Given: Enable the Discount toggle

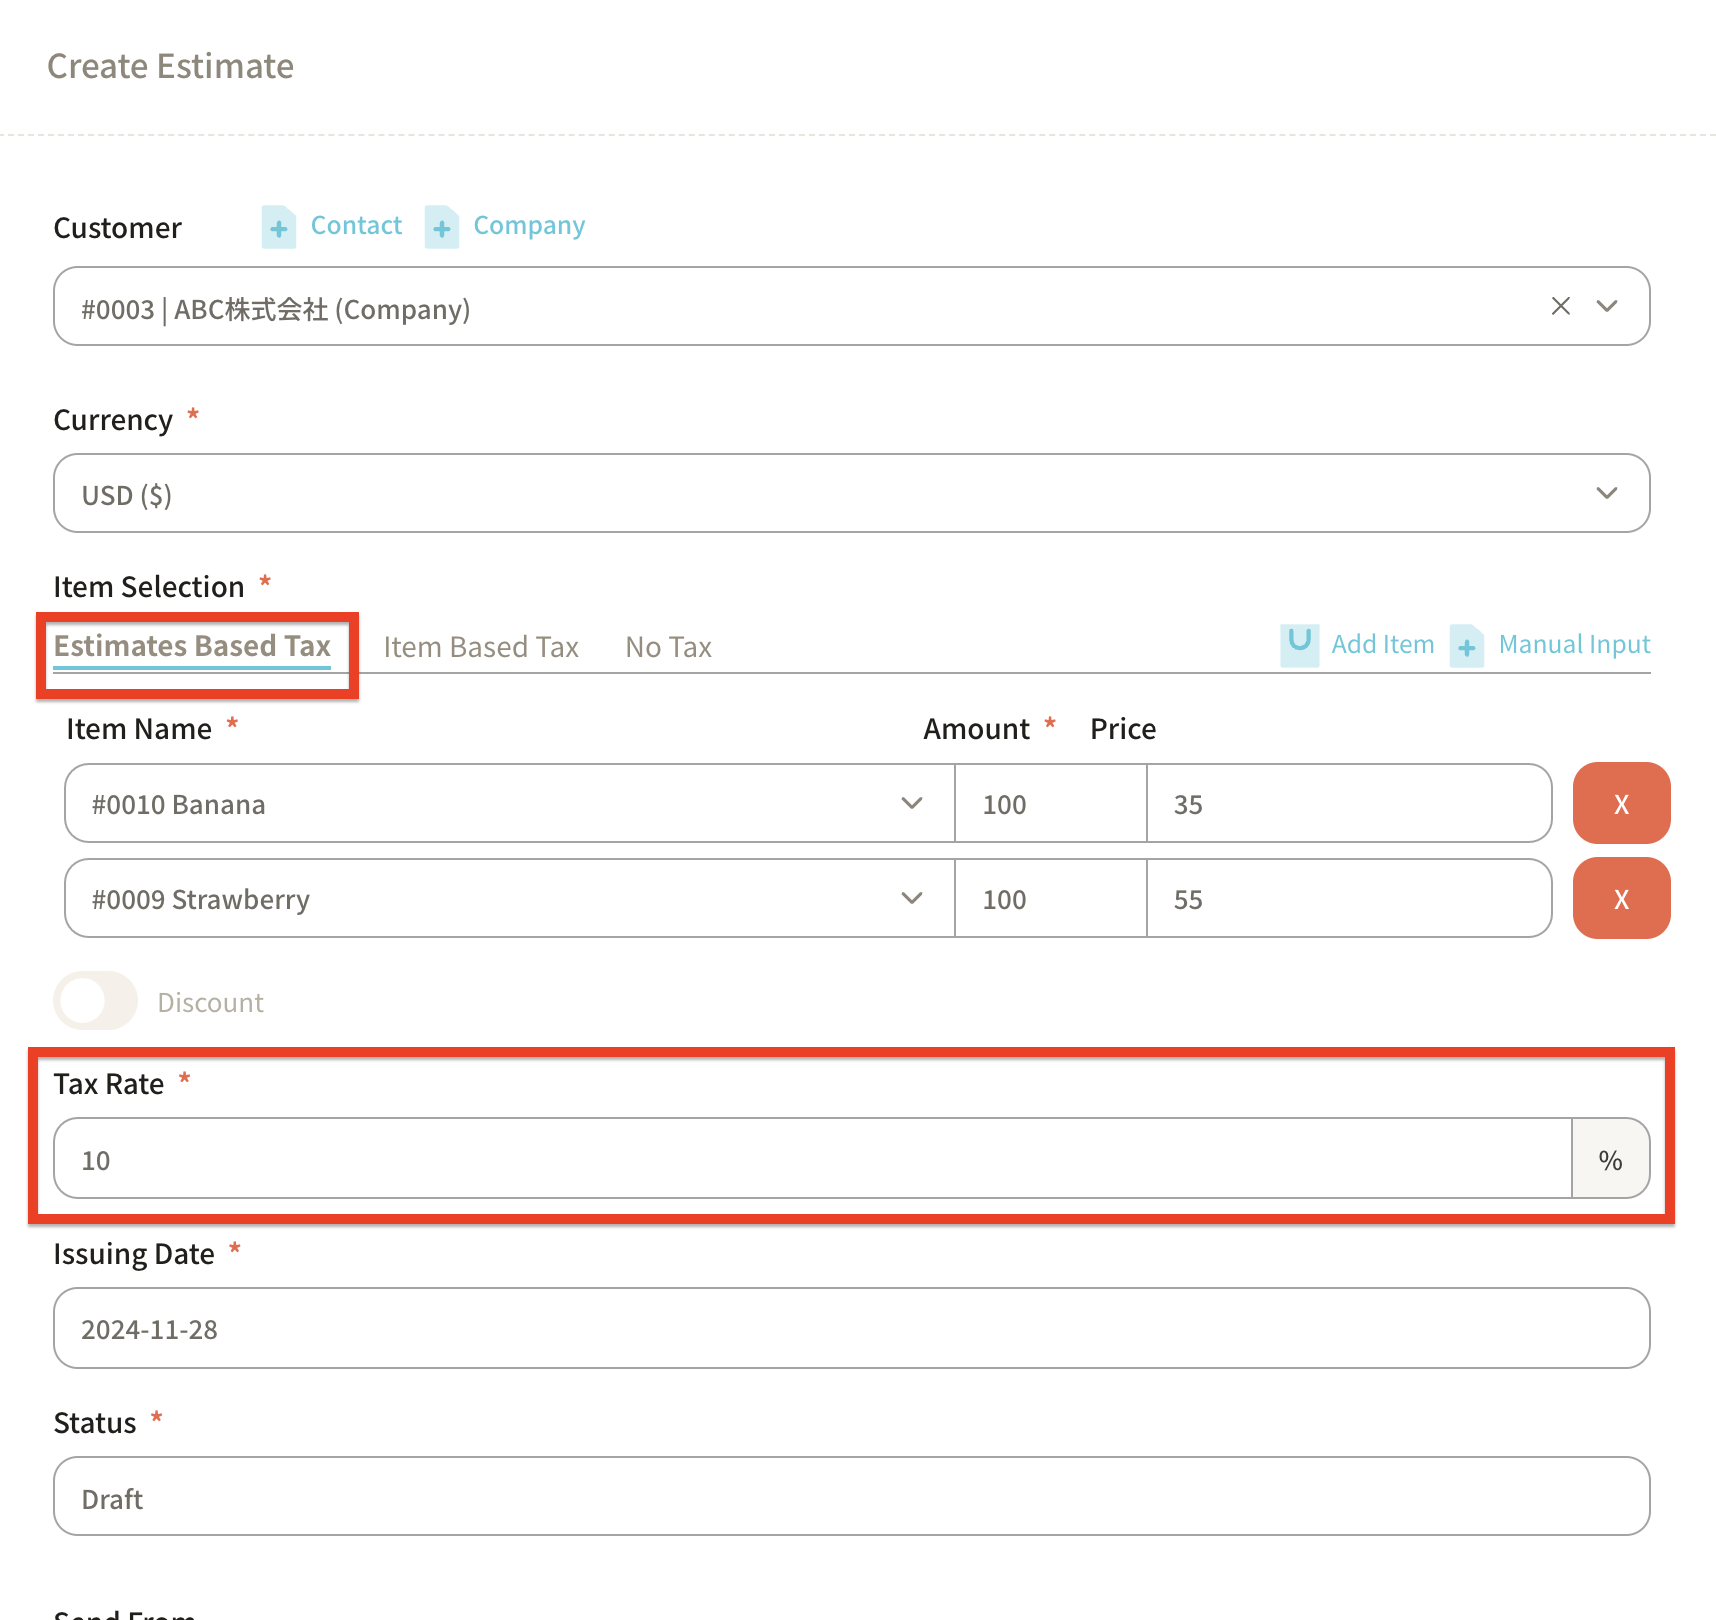Looking at the screenshot, I should pos(95,1001).
